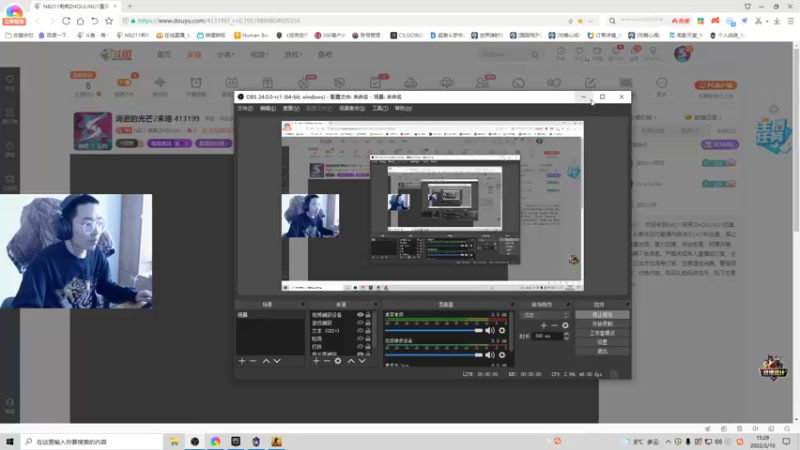Open OBS 查看 menu
This screenshot has height=450, width=800.
coord(291,108)
